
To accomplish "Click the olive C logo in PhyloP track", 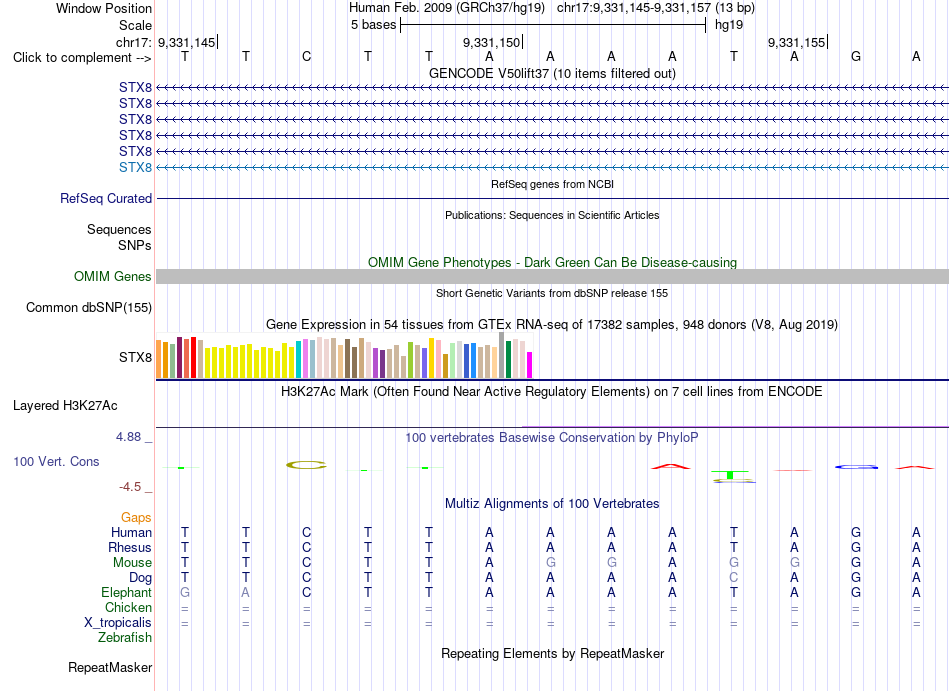I will (306, 465).
